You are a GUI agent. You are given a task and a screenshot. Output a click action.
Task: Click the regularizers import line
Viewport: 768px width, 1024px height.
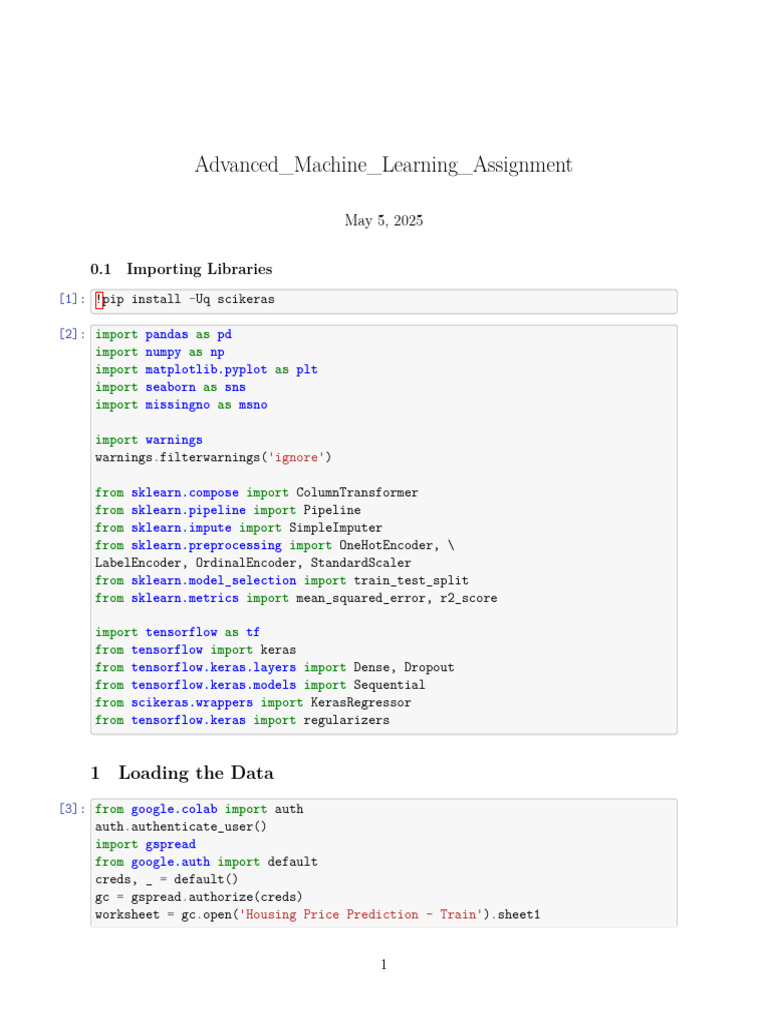coord(242,720)
